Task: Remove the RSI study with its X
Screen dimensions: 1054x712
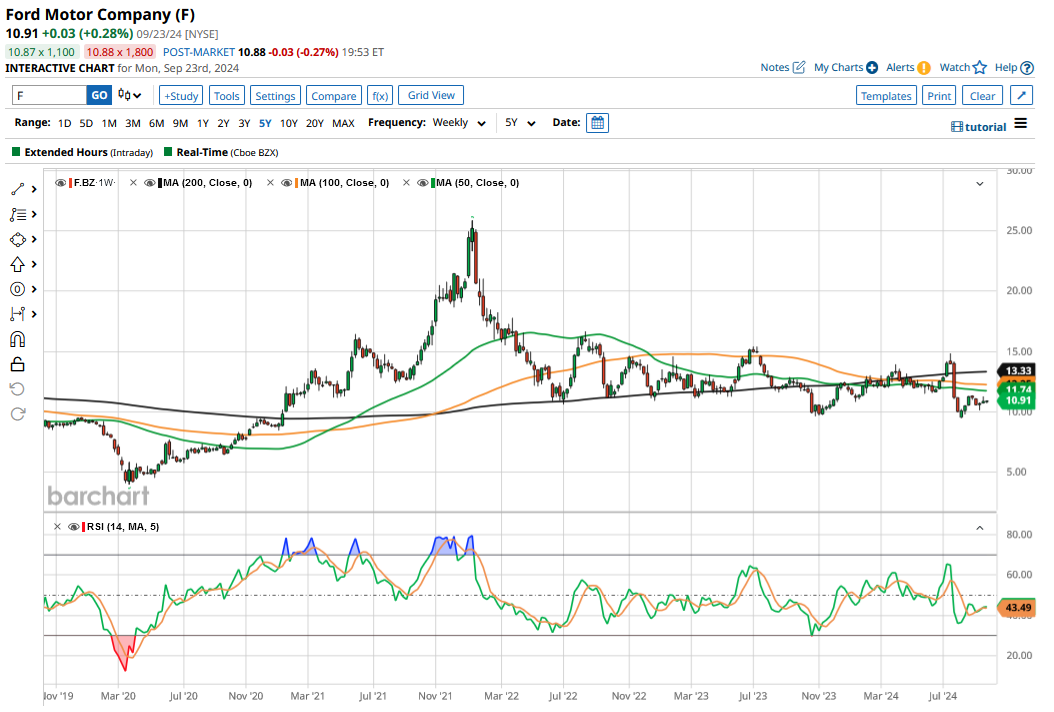Action: coord(57,526)
